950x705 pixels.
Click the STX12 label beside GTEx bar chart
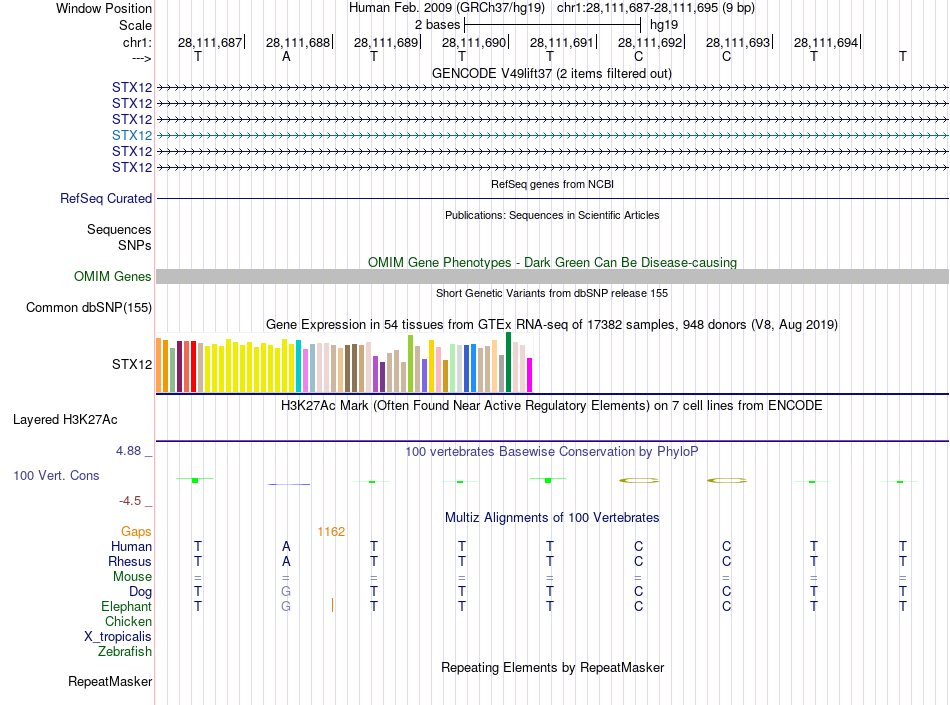132,364
